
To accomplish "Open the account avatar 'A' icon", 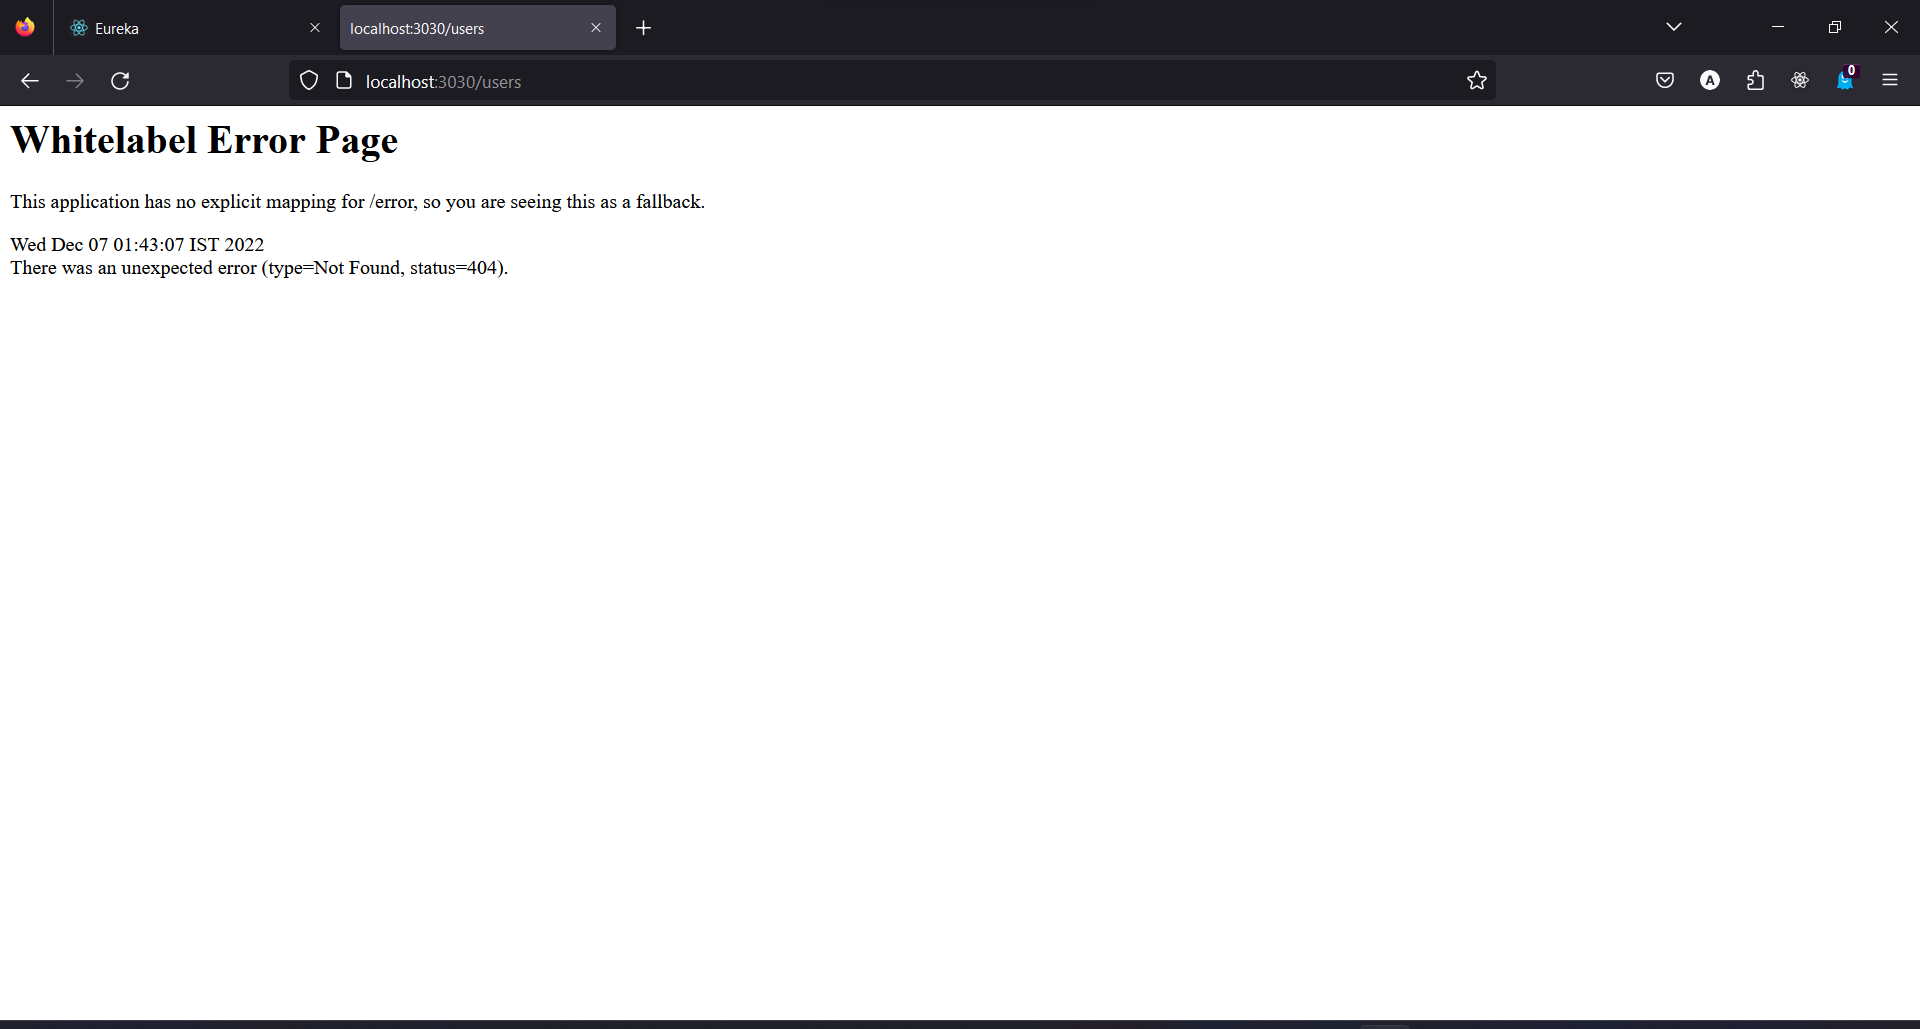I will tap(1710, 81).
